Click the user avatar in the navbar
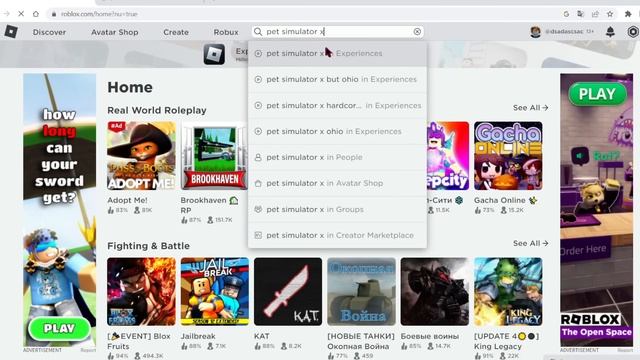Image resolution: width=640 pixels, height=360 pixels. click(536, 31)
